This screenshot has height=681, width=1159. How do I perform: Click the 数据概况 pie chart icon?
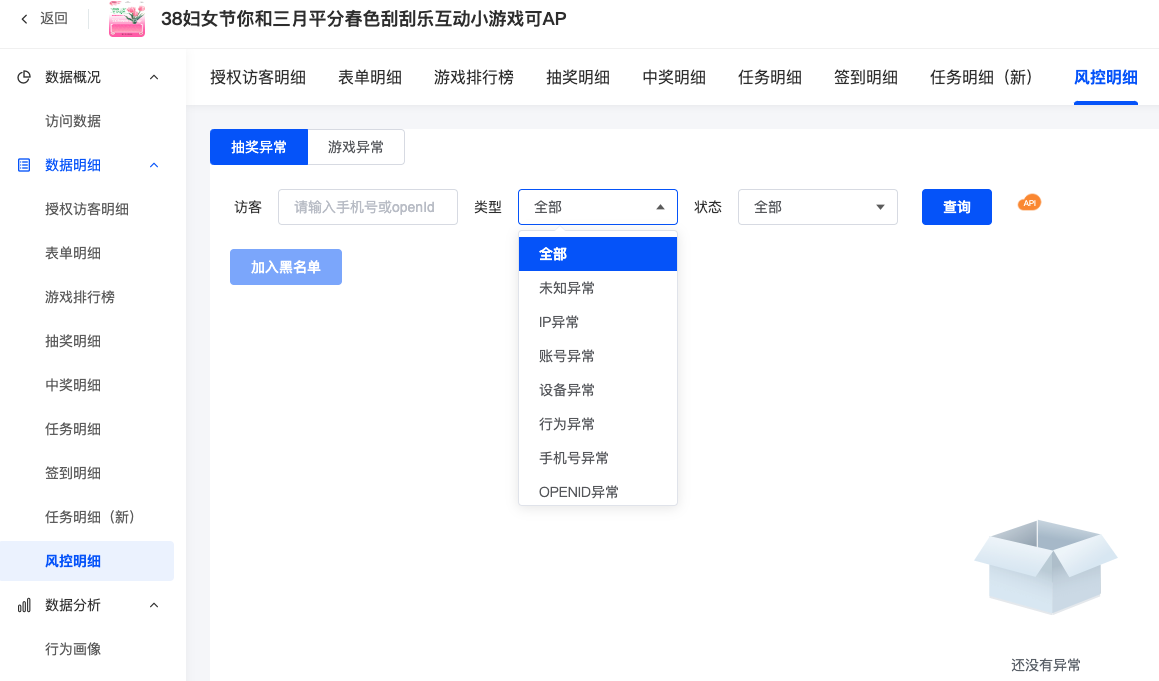[x=24, y=77]
